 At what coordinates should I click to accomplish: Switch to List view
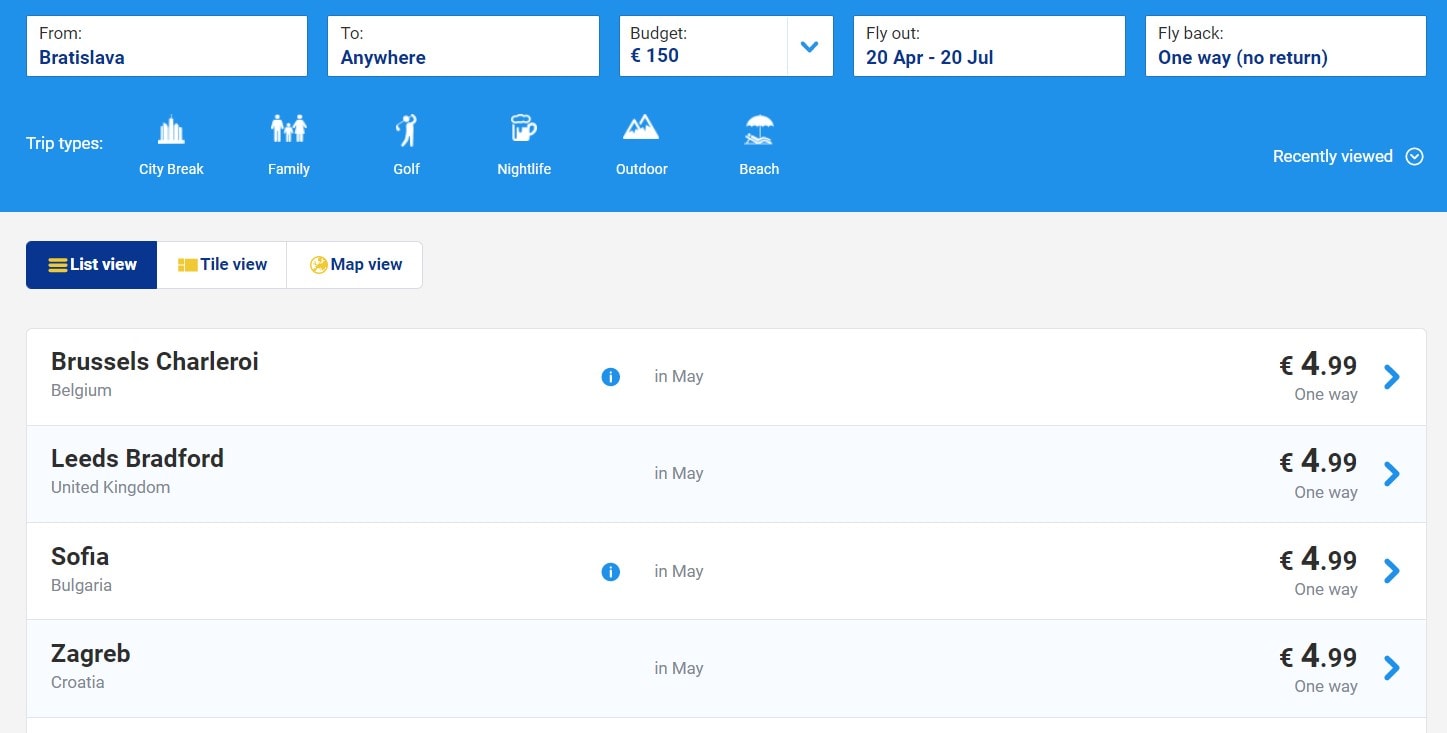point(92,265)
